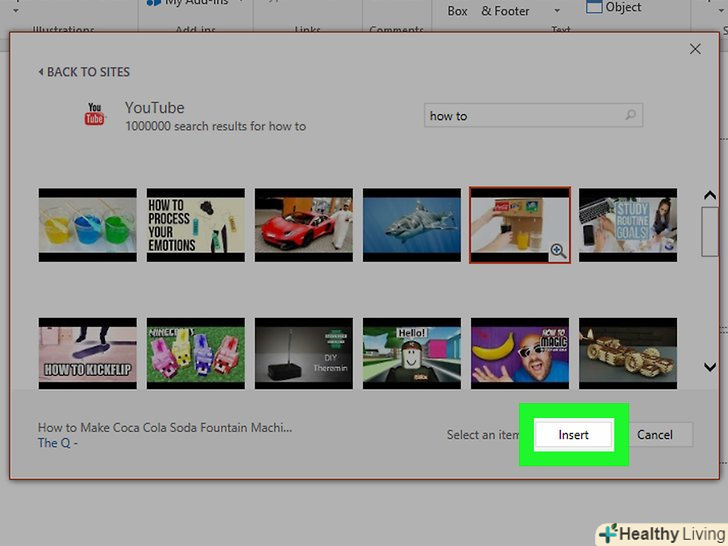Screen dimensions: 728x546
Task: Select the colored liquid glasses video thumbnail
Action: coord(87,225)
